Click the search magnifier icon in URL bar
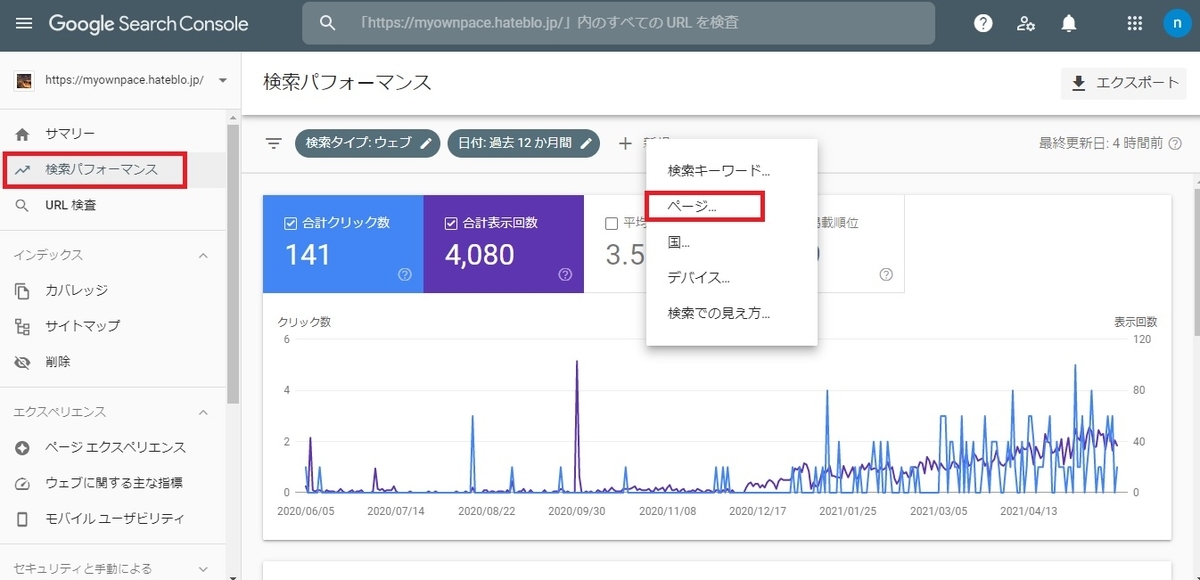The height and width of the screenshot is (580, 1200). [x=327, y=22]
